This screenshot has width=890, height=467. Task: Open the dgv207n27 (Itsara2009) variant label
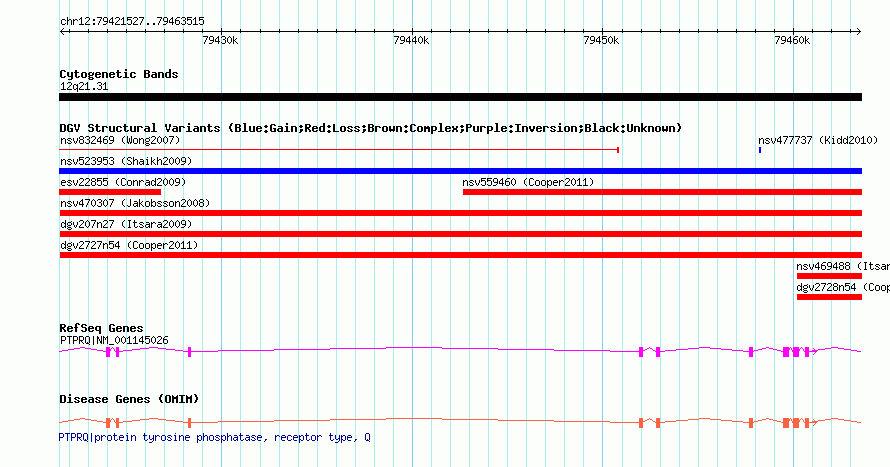pos(126,224)
